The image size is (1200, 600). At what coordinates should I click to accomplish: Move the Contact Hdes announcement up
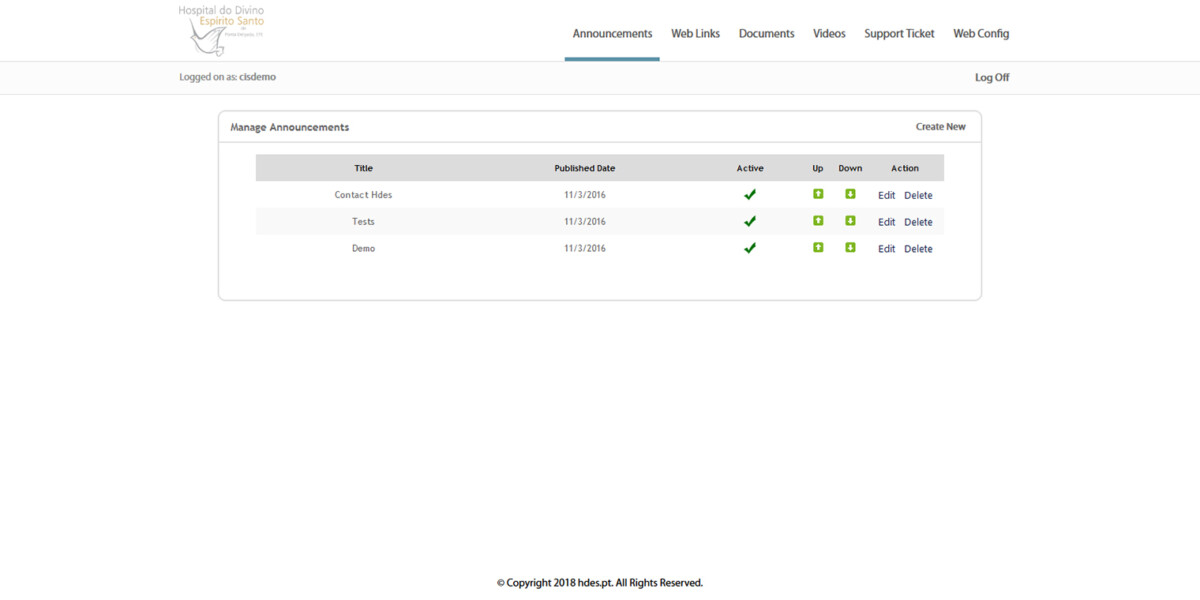pos(817,194)
